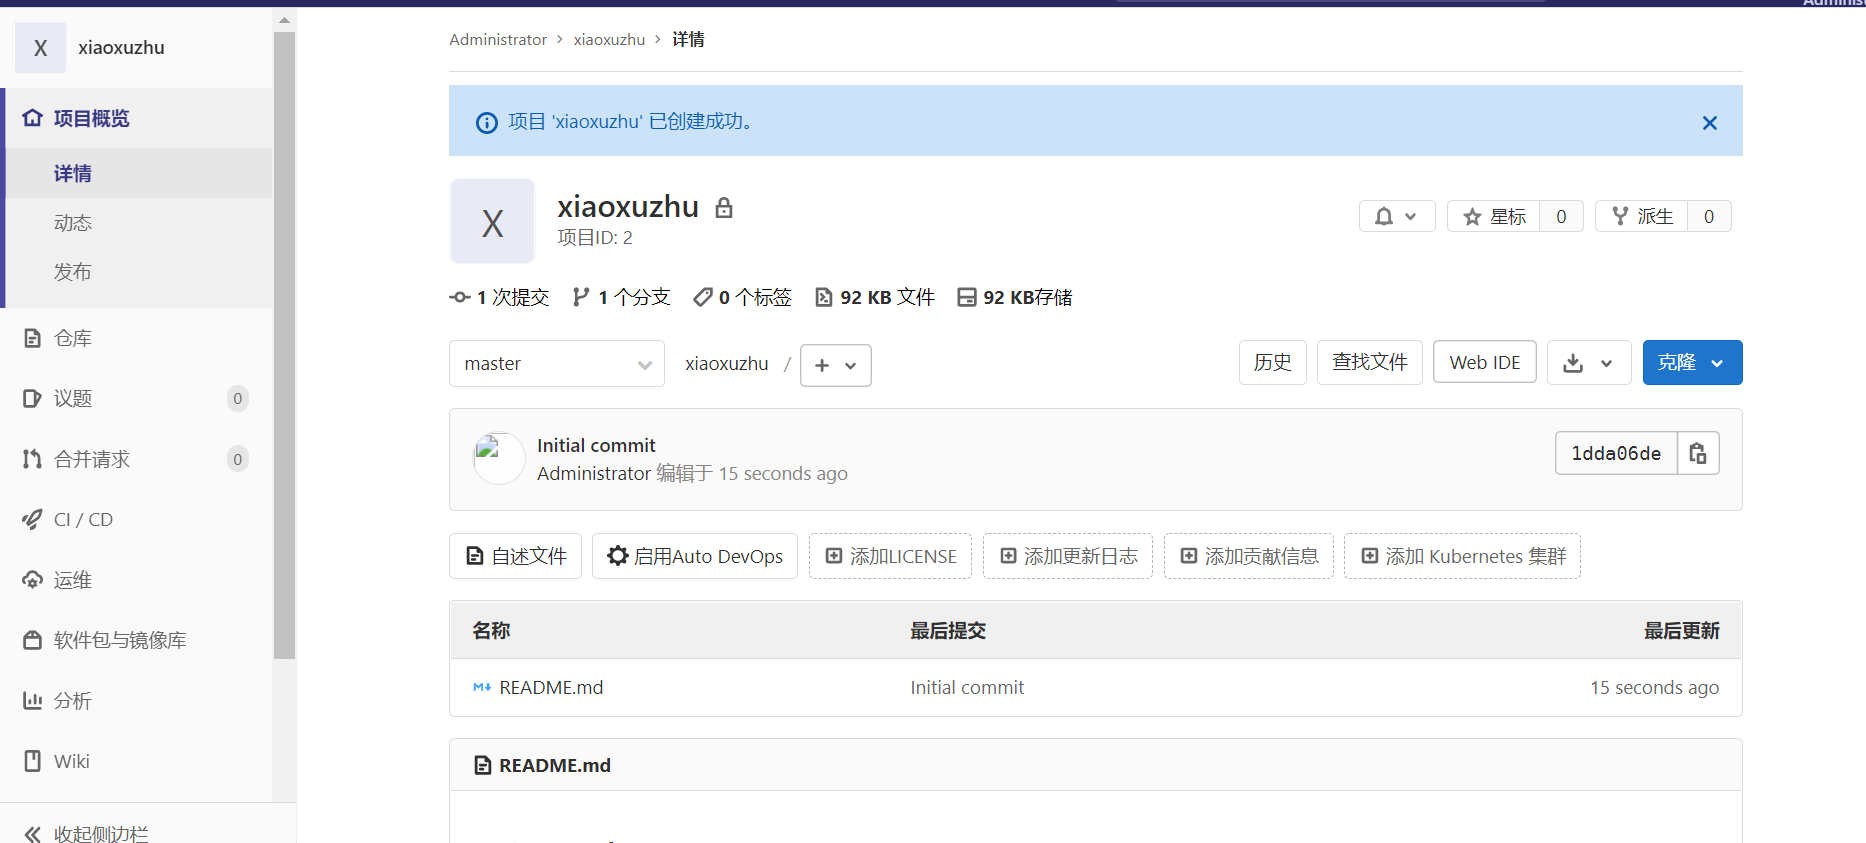Screen dimensions: 1866x843
Task: Click the issues (议题) icon in sidebar
Action: [33, 398]
